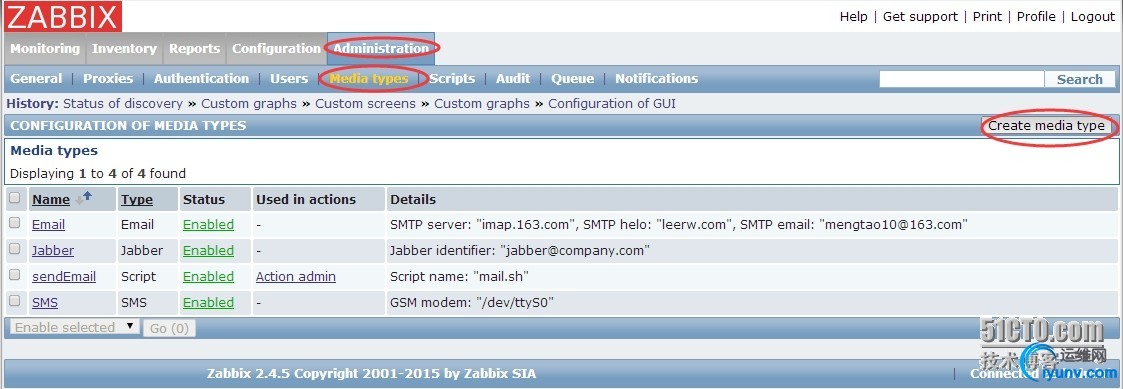
Task: Sort the table by the Type column
Action: pyautogui.click(x=137, y=199)
